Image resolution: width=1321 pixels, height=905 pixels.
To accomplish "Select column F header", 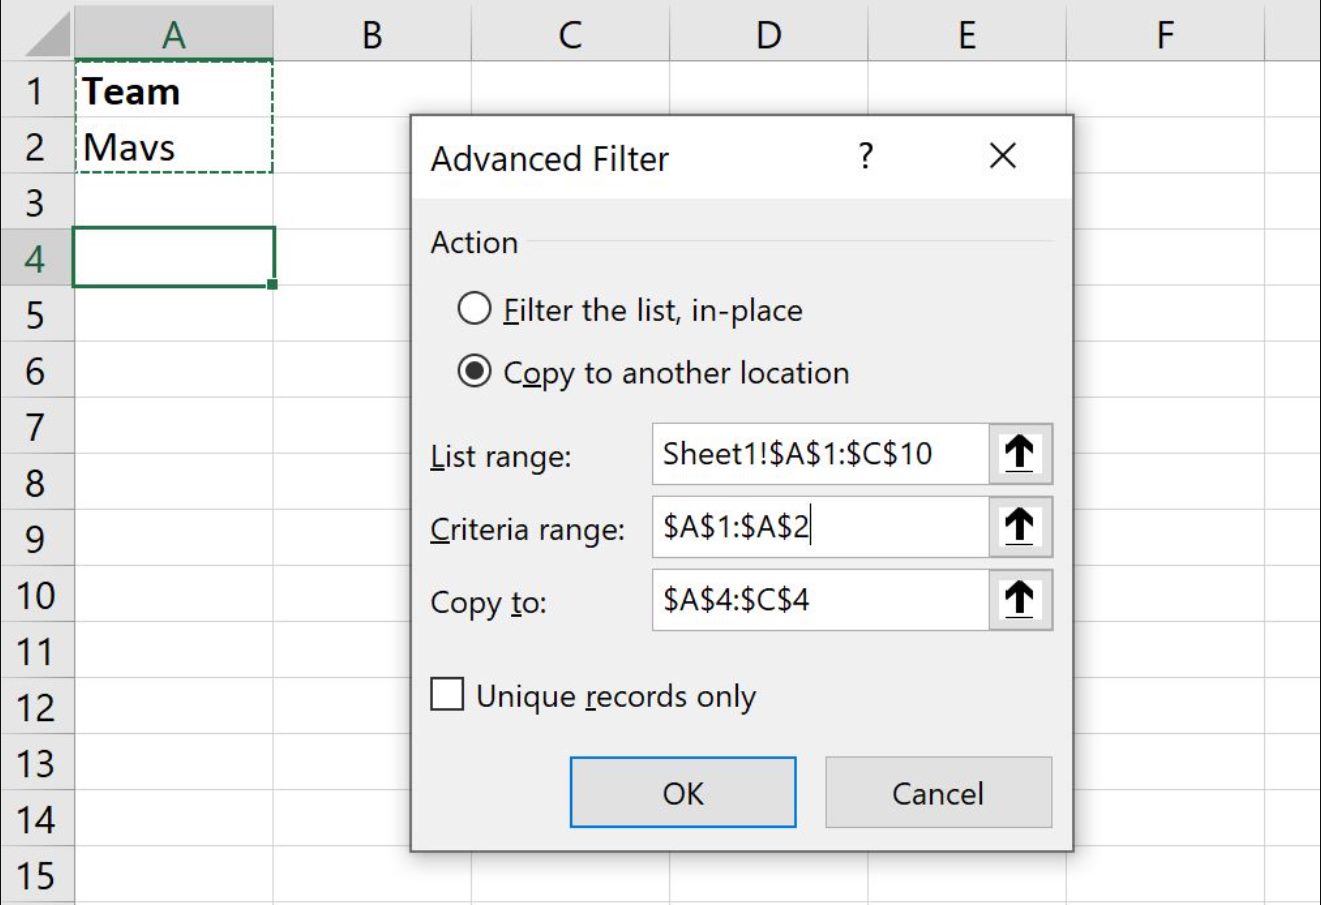I will (1164, 35).
